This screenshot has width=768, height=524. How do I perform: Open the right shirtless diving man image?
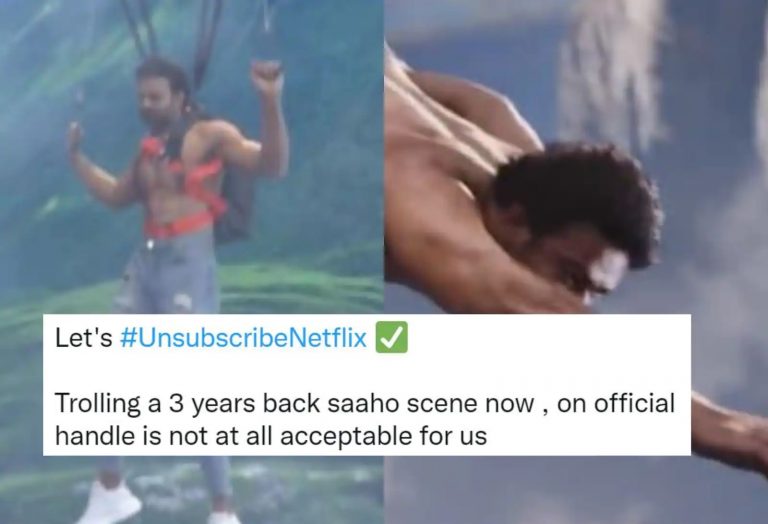click(576, 157)
